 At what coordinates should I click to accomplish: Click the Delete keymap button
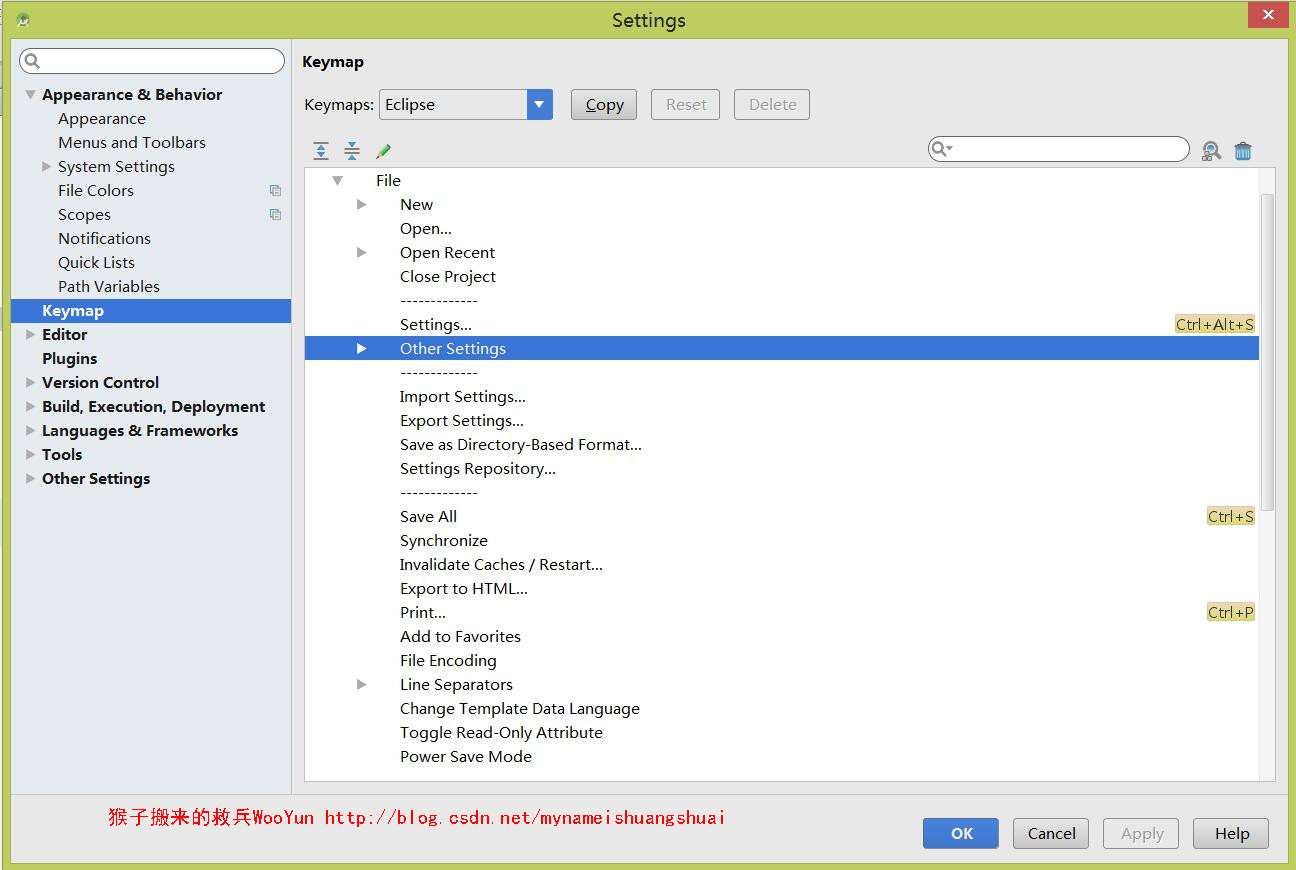point(772,104)
